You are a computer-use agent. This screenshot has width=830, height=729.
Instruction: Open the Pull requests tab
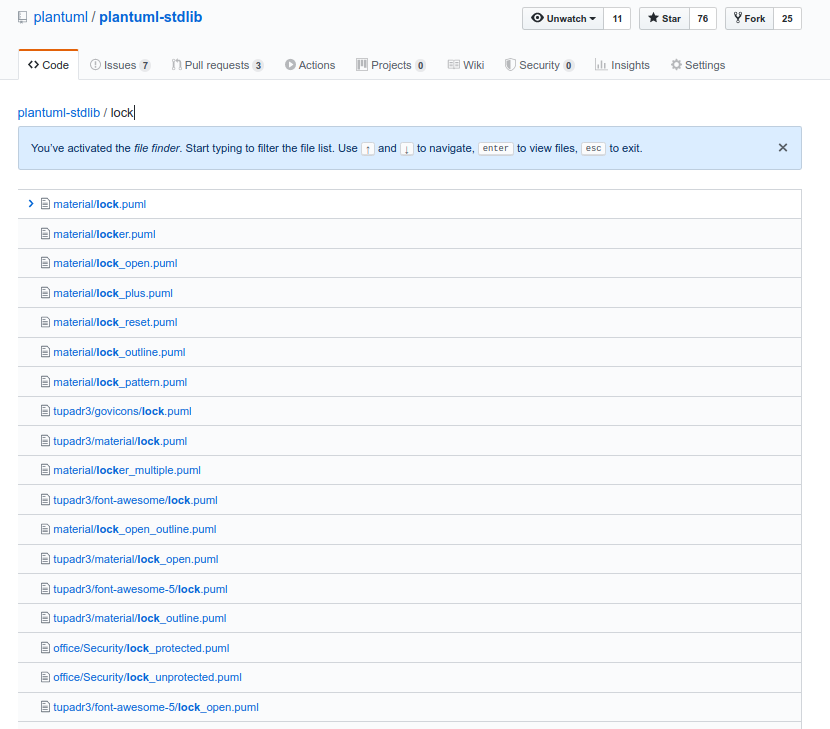coord(217,65)
